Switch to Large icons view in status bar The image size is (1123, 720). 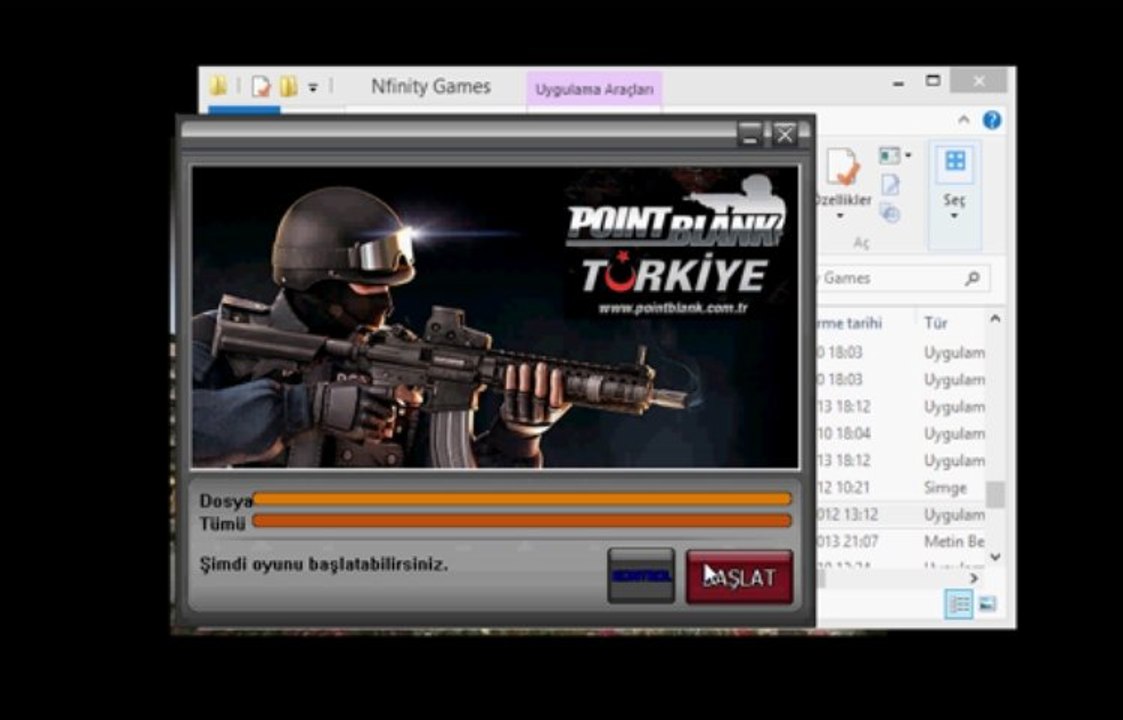(988, 604)
